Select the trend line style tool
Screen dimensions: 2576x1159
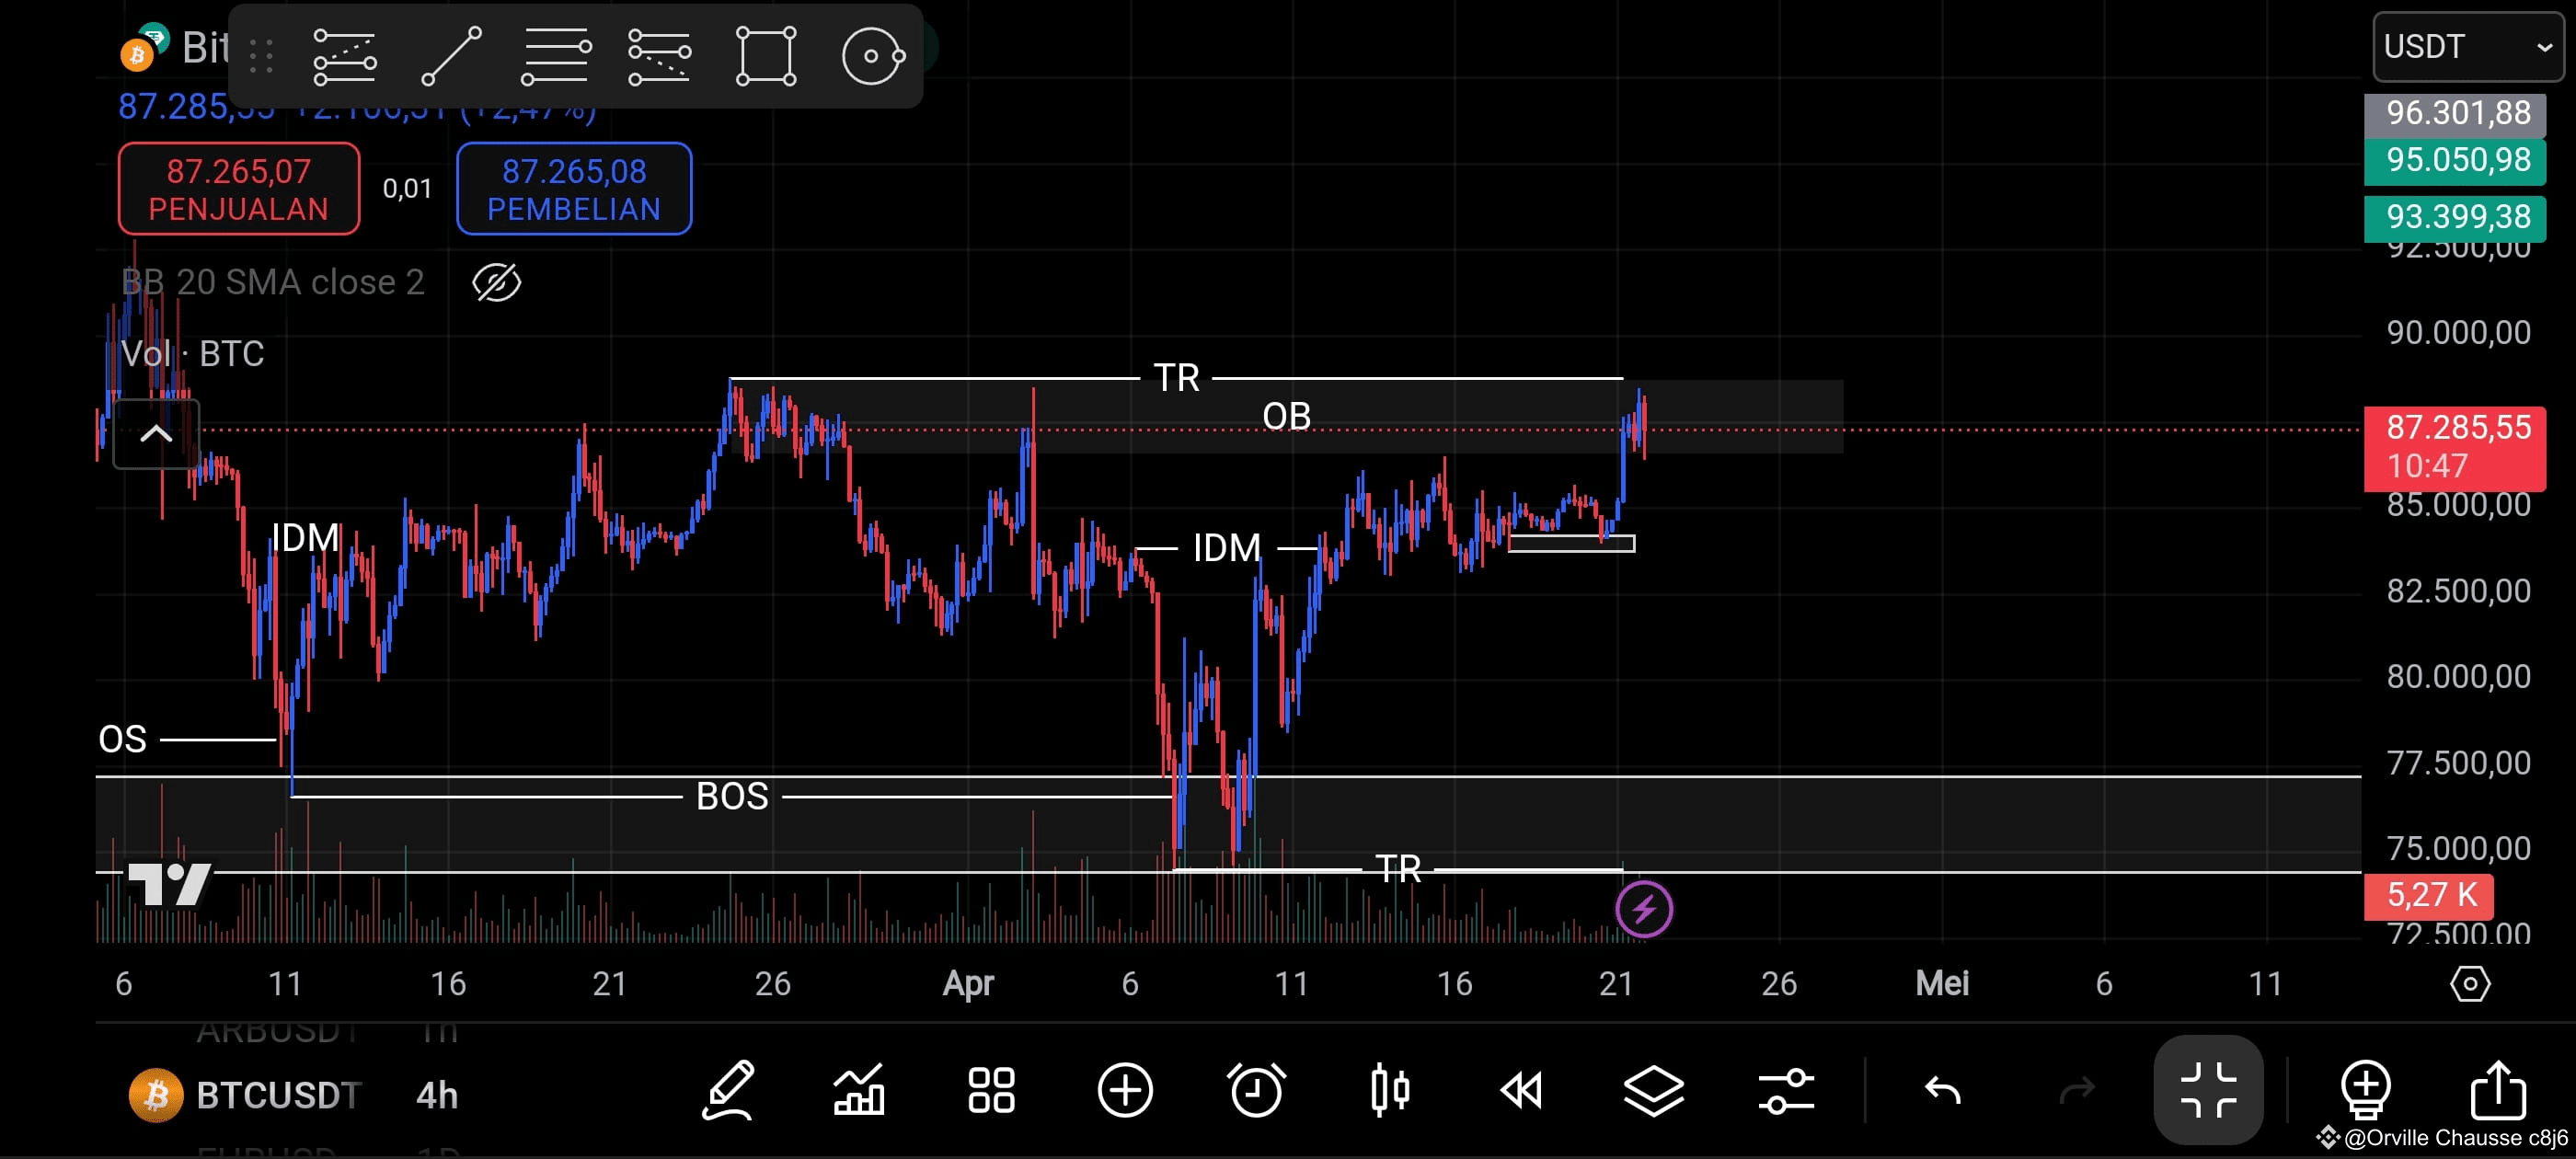click(x=345, y=56)
